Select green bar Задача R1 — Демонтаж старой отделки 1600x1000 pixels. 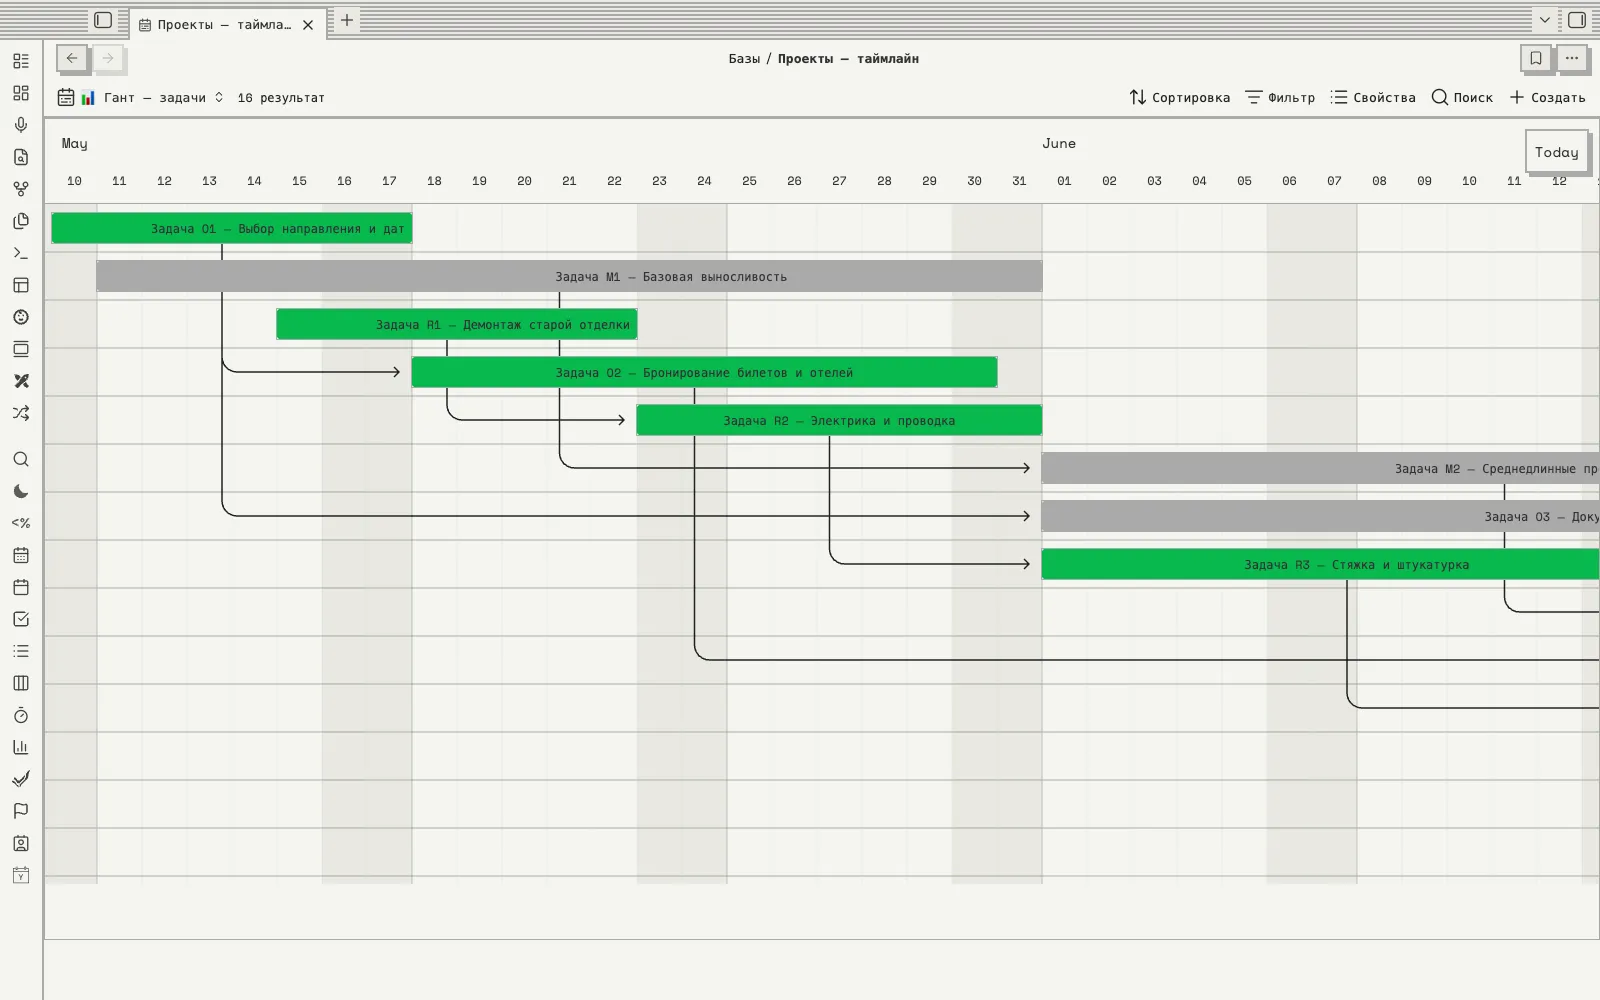[457, 324]
